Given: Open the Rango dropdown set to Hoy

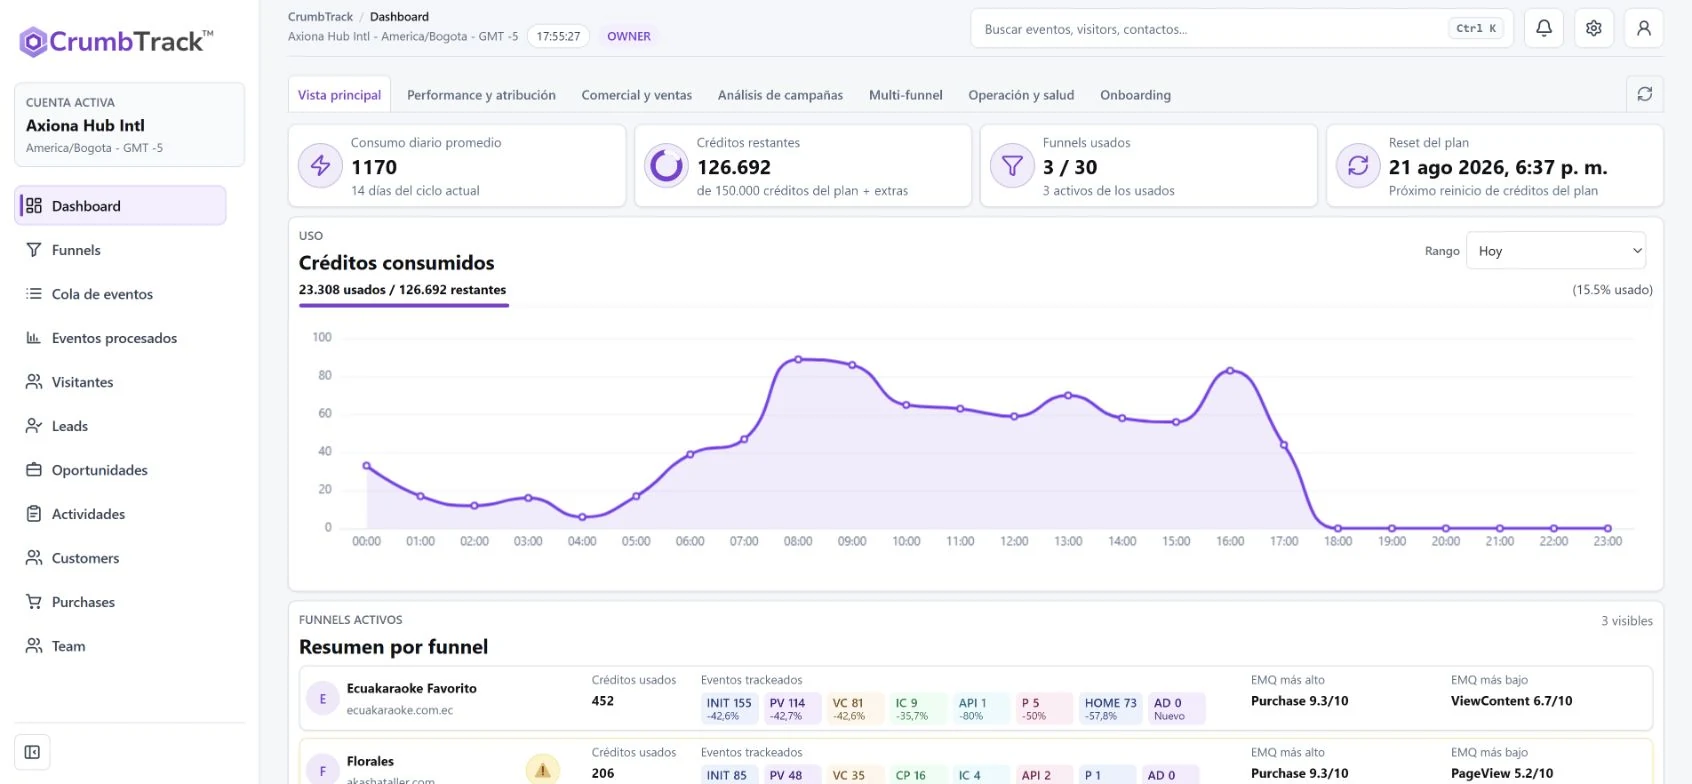Looking at the screenshot, I should tap(1556, 251).
